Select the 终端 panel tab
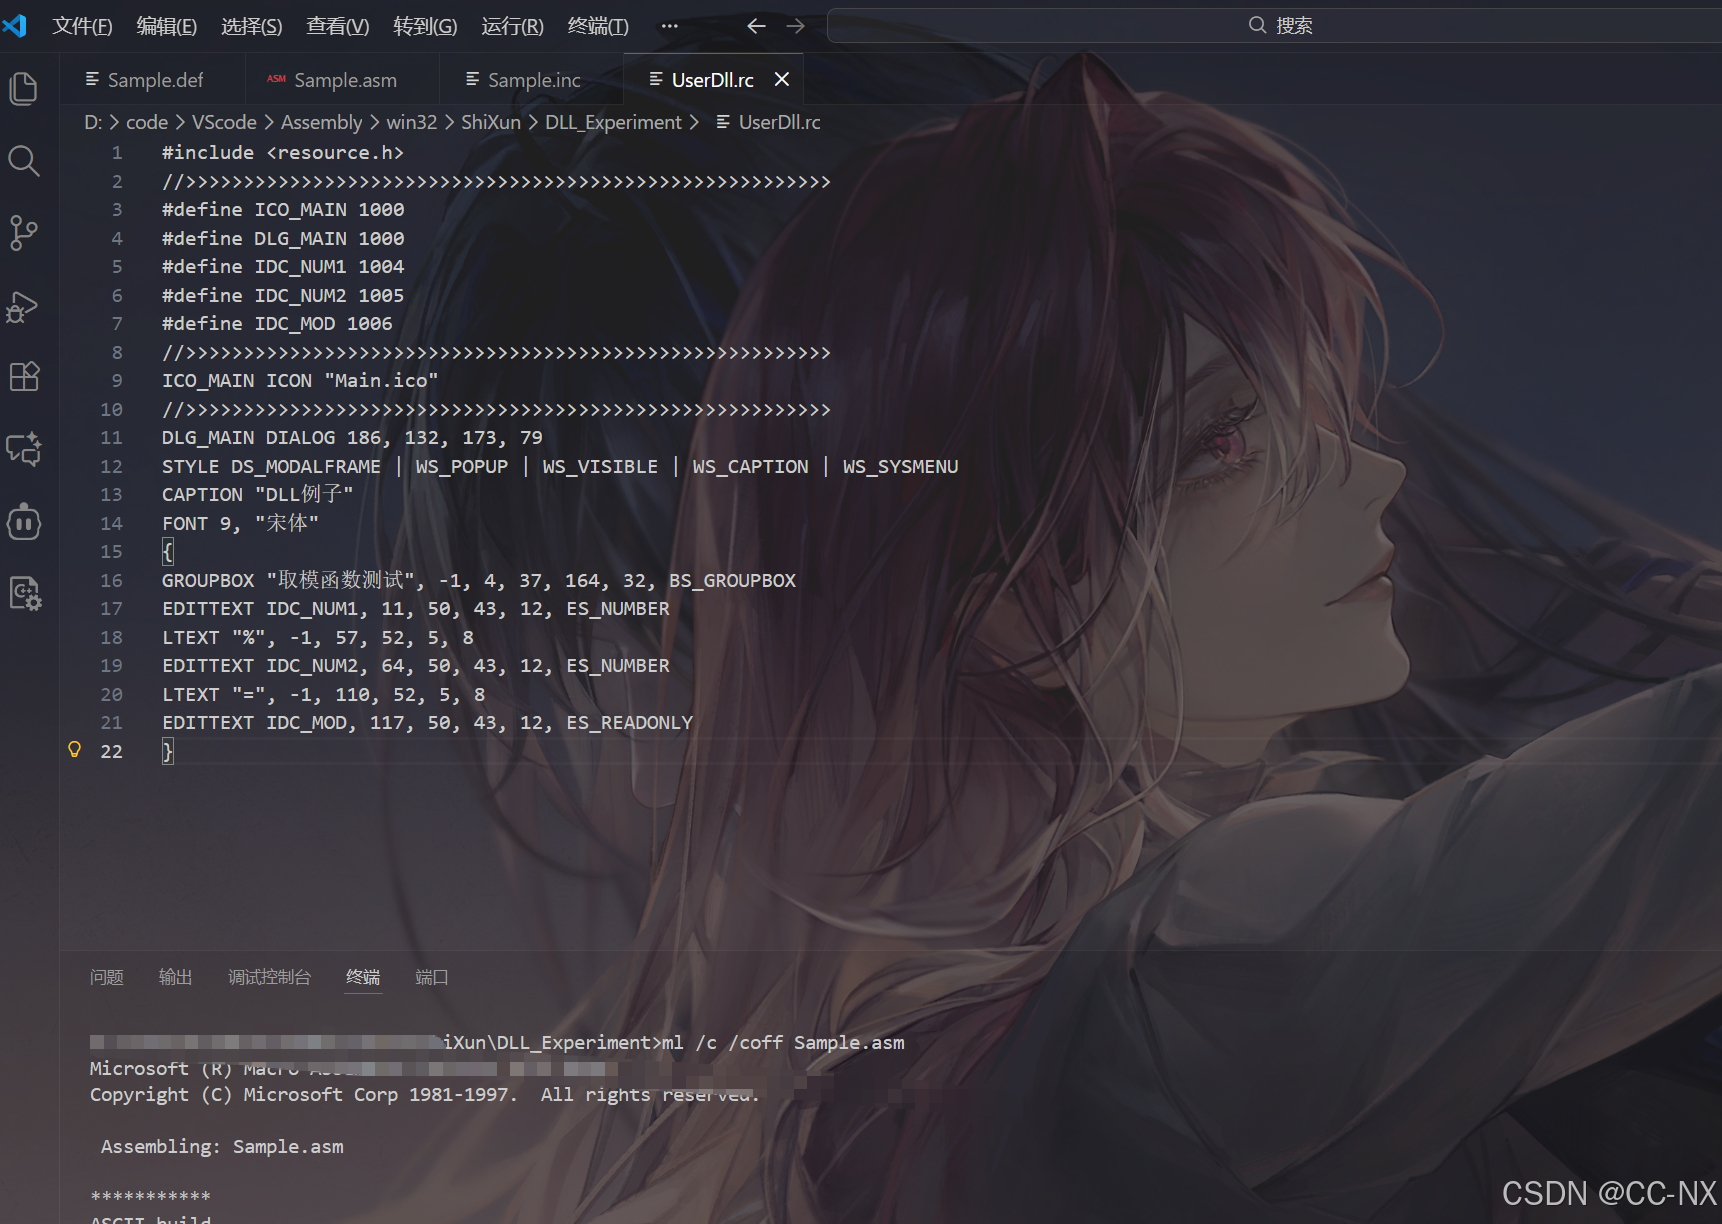Viewport: 1722px width, 1224px height. point(363,977)
